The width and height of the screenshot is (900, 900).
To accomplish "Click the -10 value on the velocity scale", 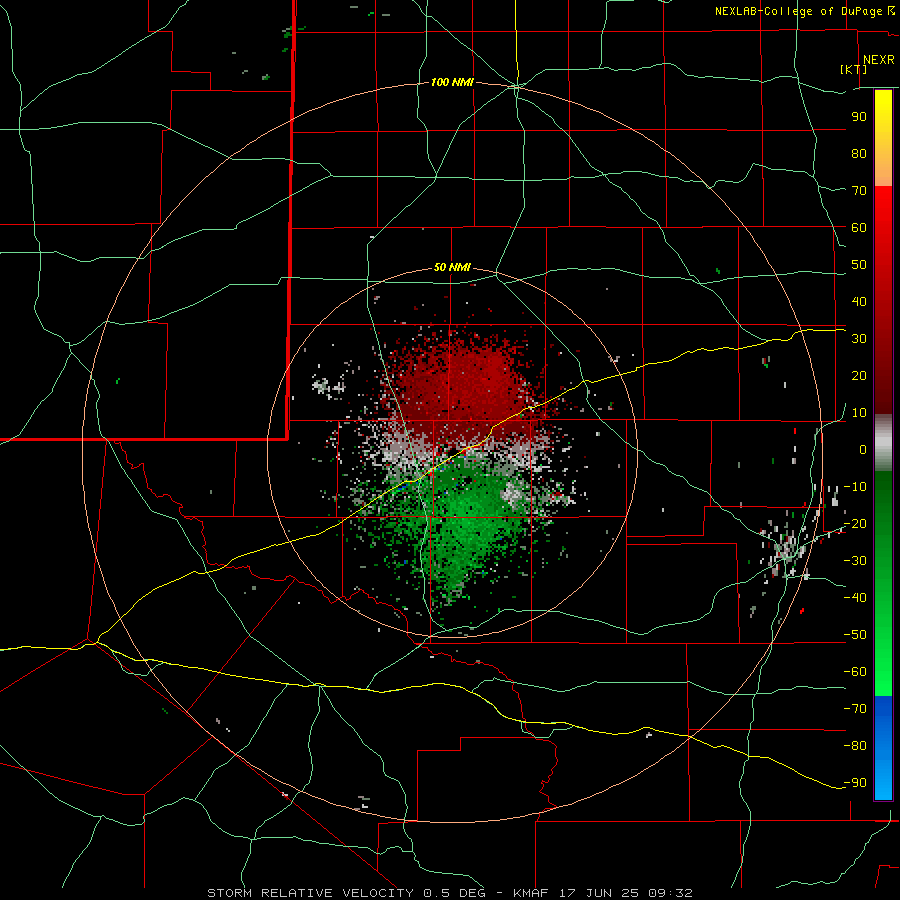I will (855, 487).
